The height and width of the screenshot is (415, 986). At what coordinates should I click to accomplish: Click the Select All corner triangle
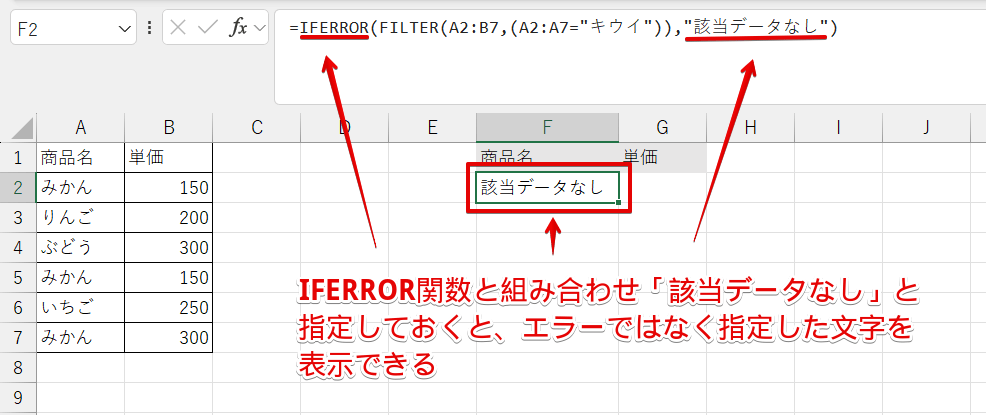[23, 128]
